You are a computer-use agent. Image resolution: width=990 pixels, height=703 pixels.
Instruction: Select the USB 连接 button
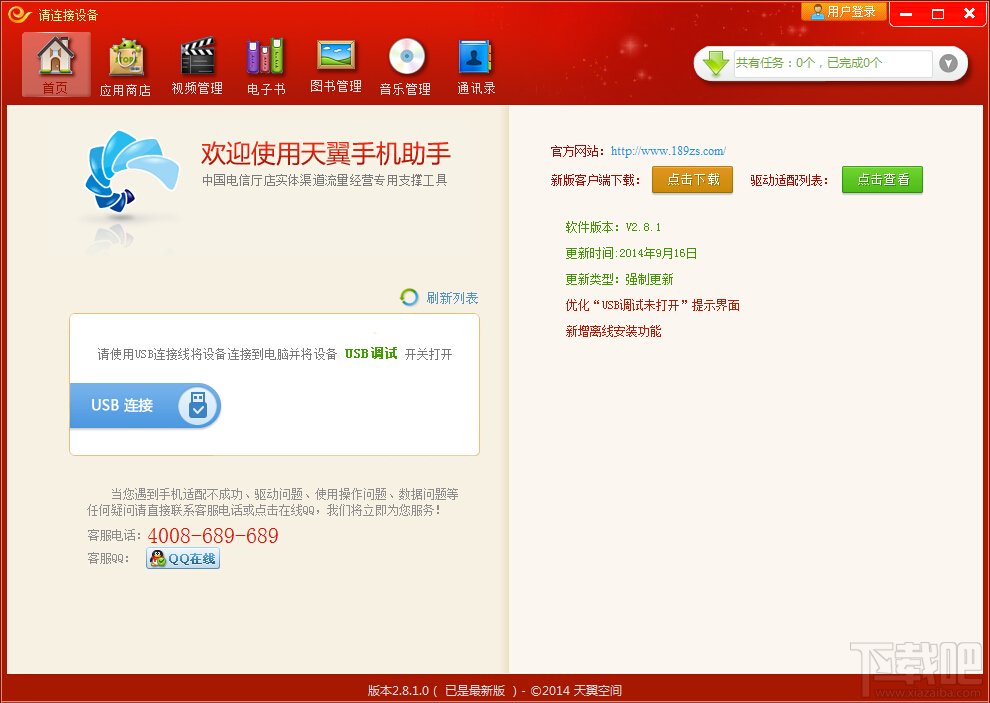click(145, 406)
